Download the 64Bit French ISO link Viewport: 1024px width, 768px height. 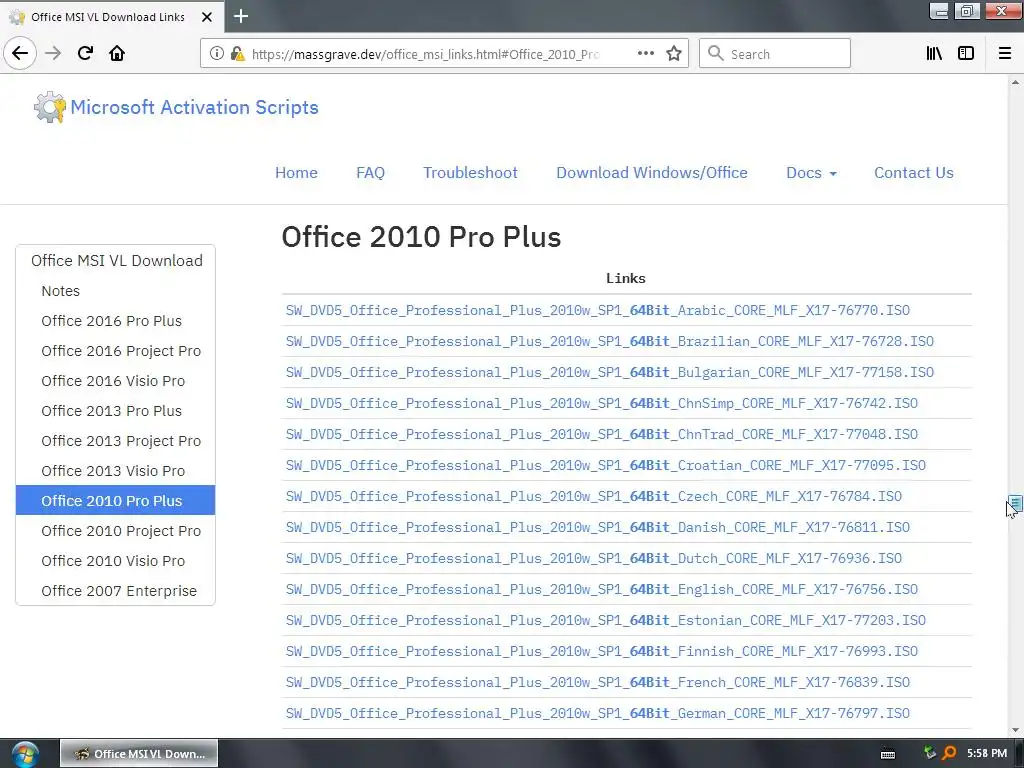coord(598,682)
